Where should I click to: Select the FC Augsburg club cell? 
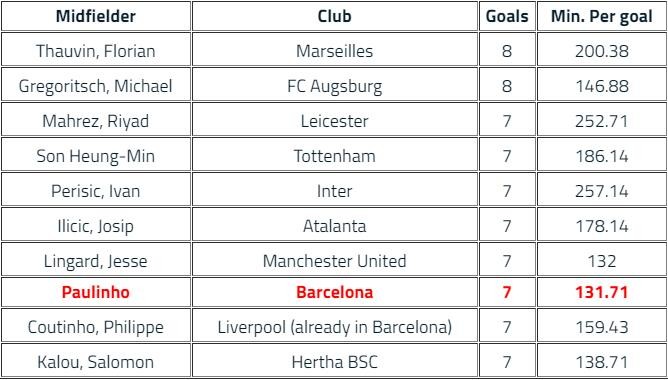334,86
